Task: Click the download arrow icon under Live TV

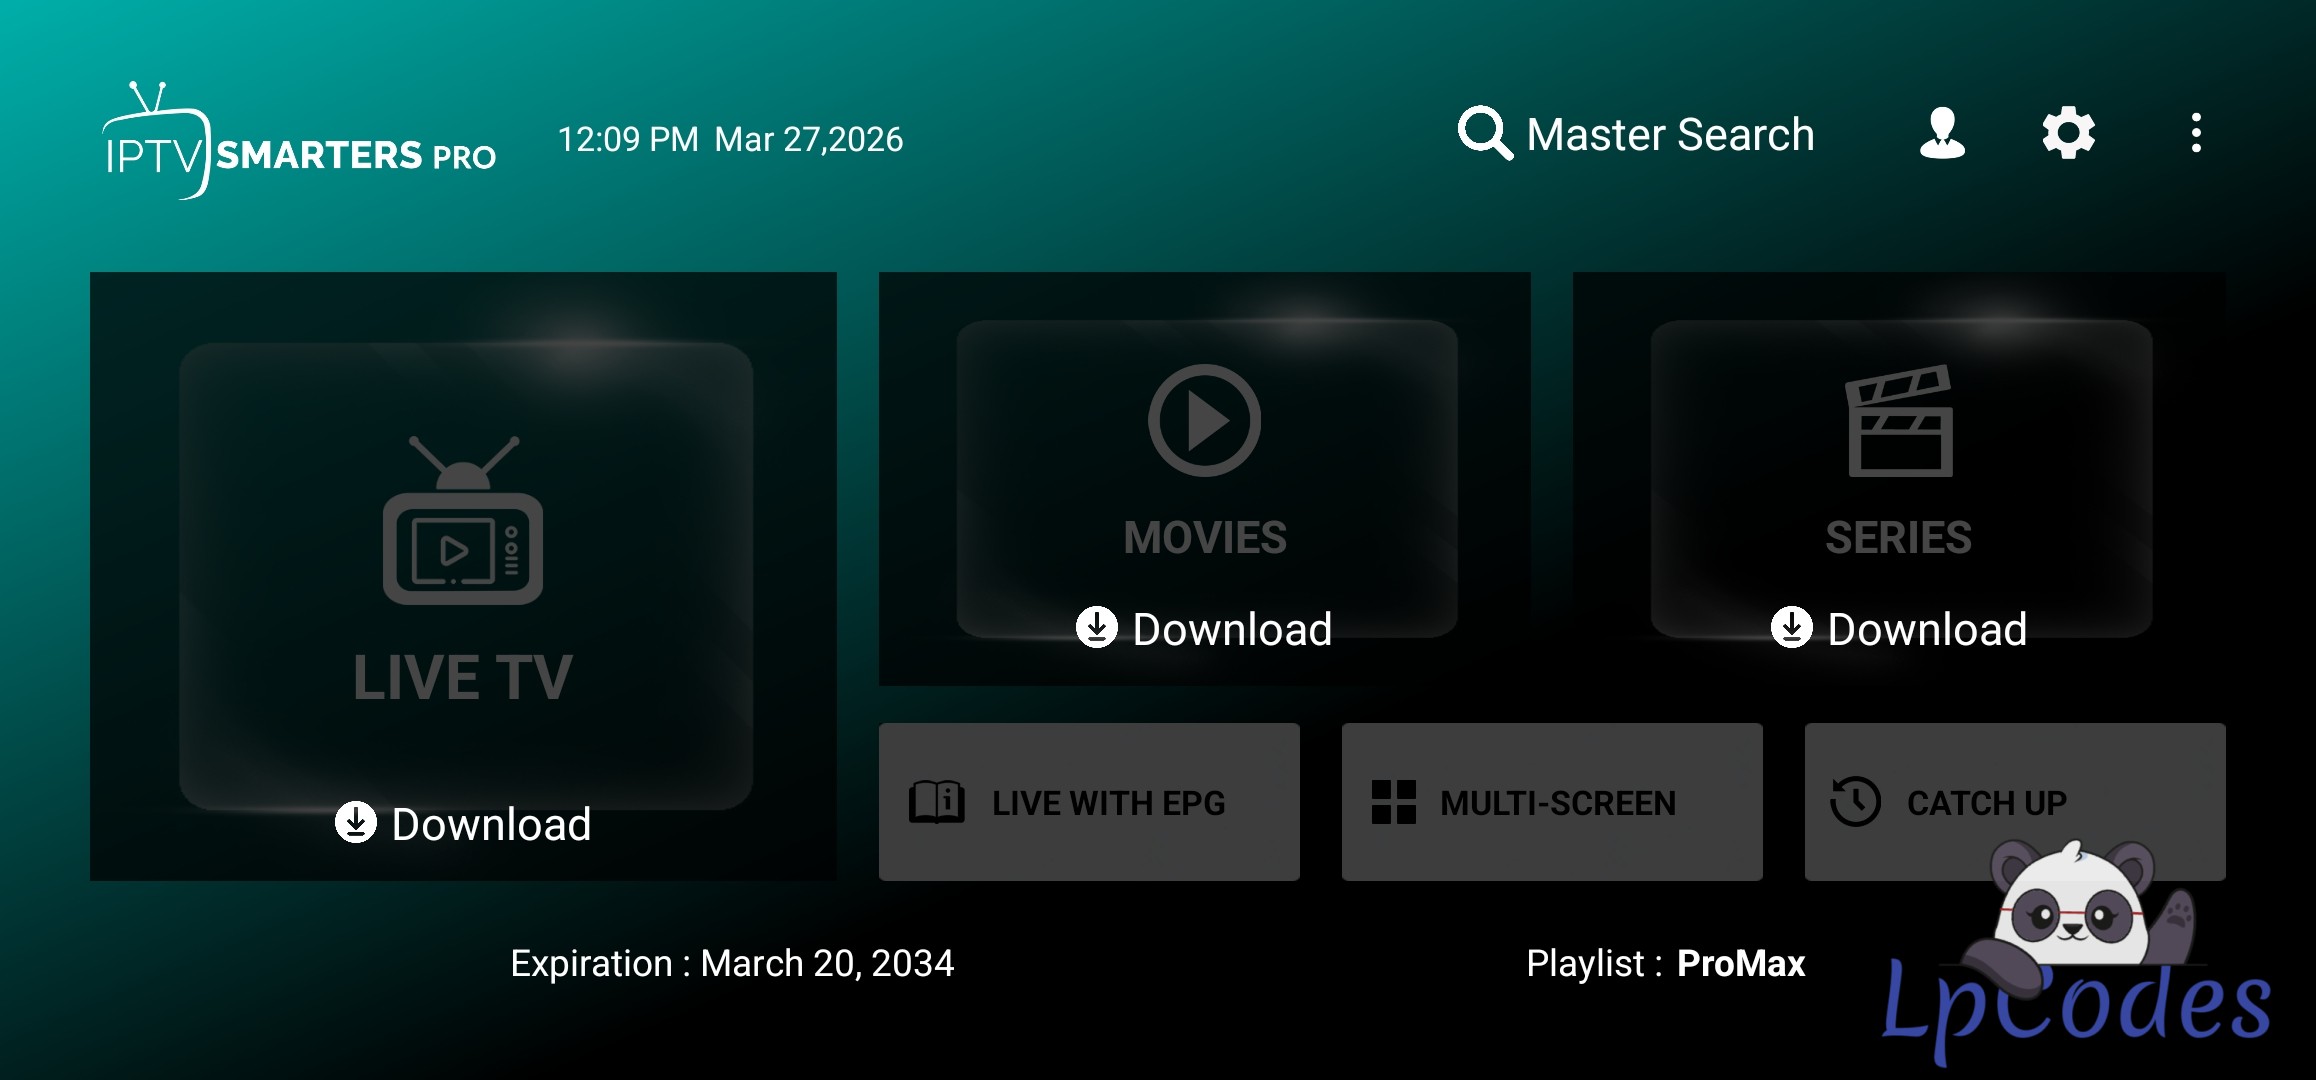Action: 355,823
